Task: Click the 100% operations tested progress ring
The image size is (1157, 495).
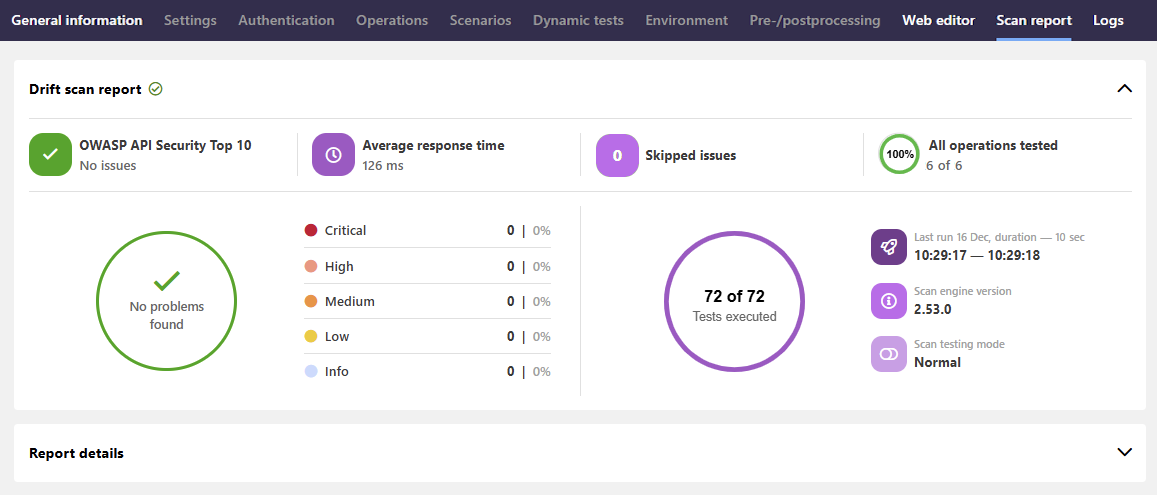Action: 900,155
